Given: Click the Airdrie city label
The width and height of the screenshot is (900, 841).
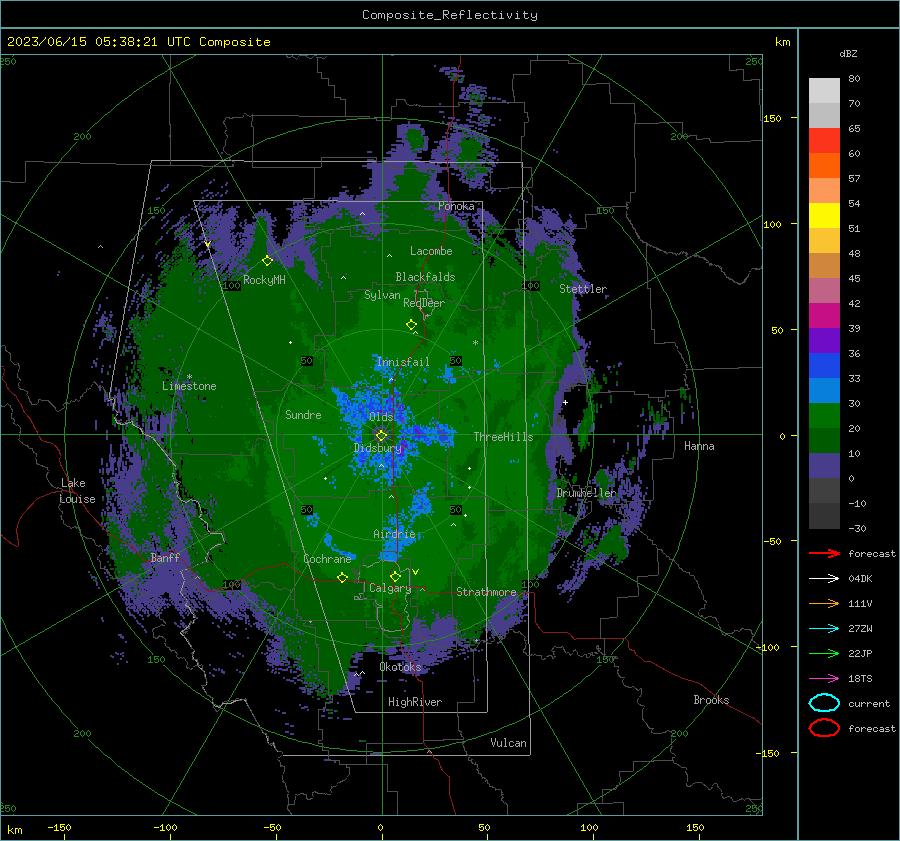Looking at the screenshot, I should (394, 534).
